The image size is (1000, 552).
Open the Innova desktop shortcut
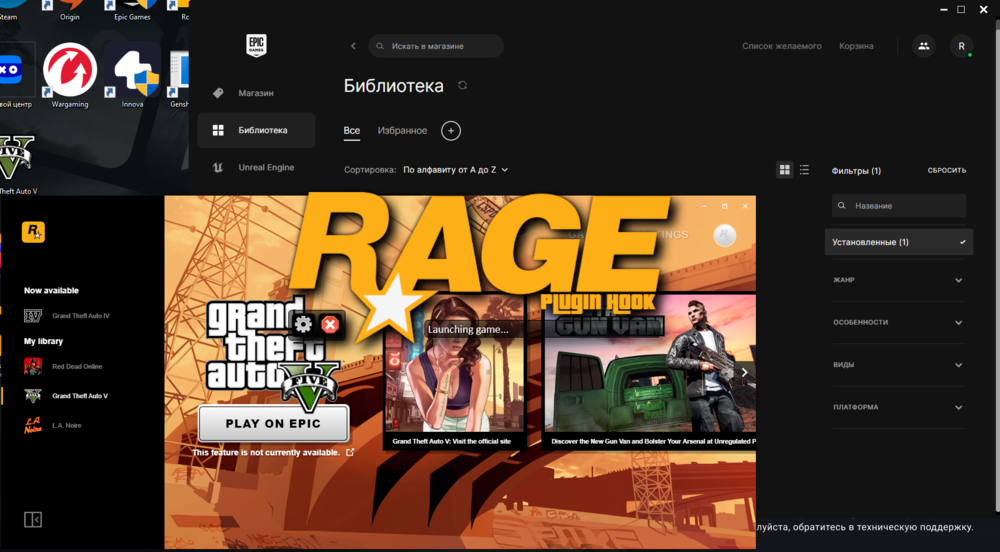(133, 75)
